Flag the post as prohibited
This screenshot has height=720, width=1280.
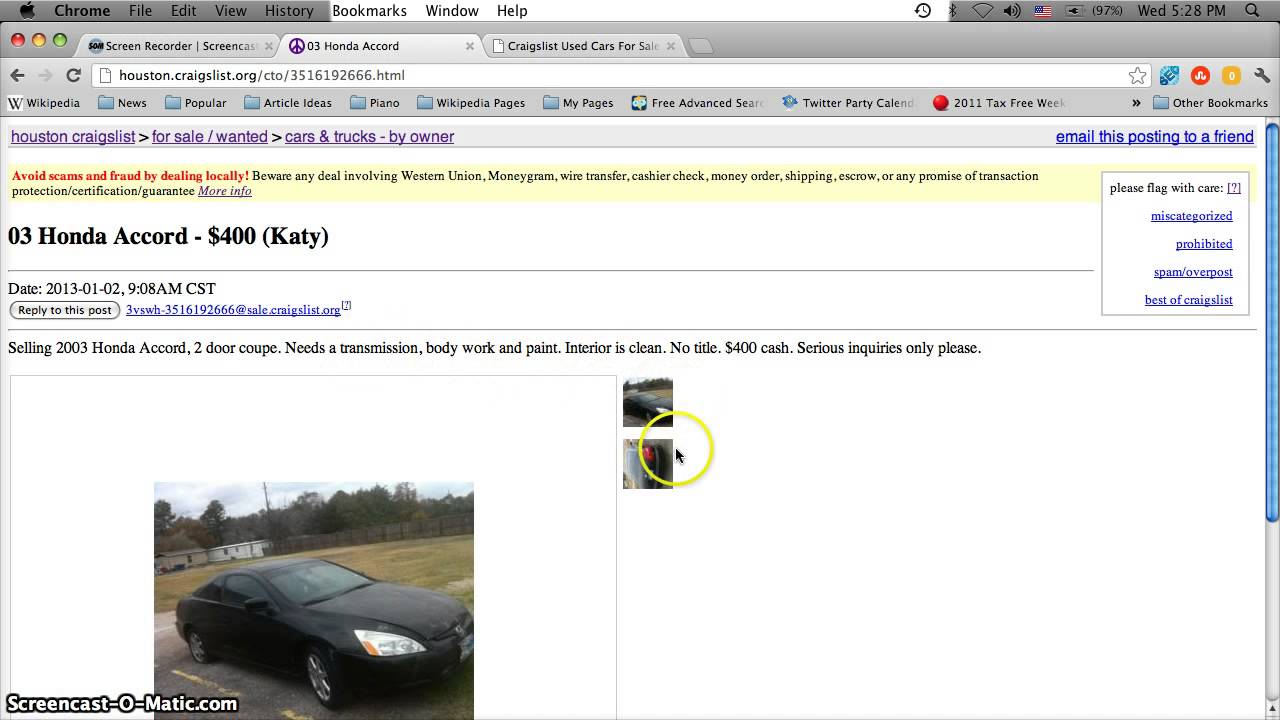click(x=1204, y=244)
